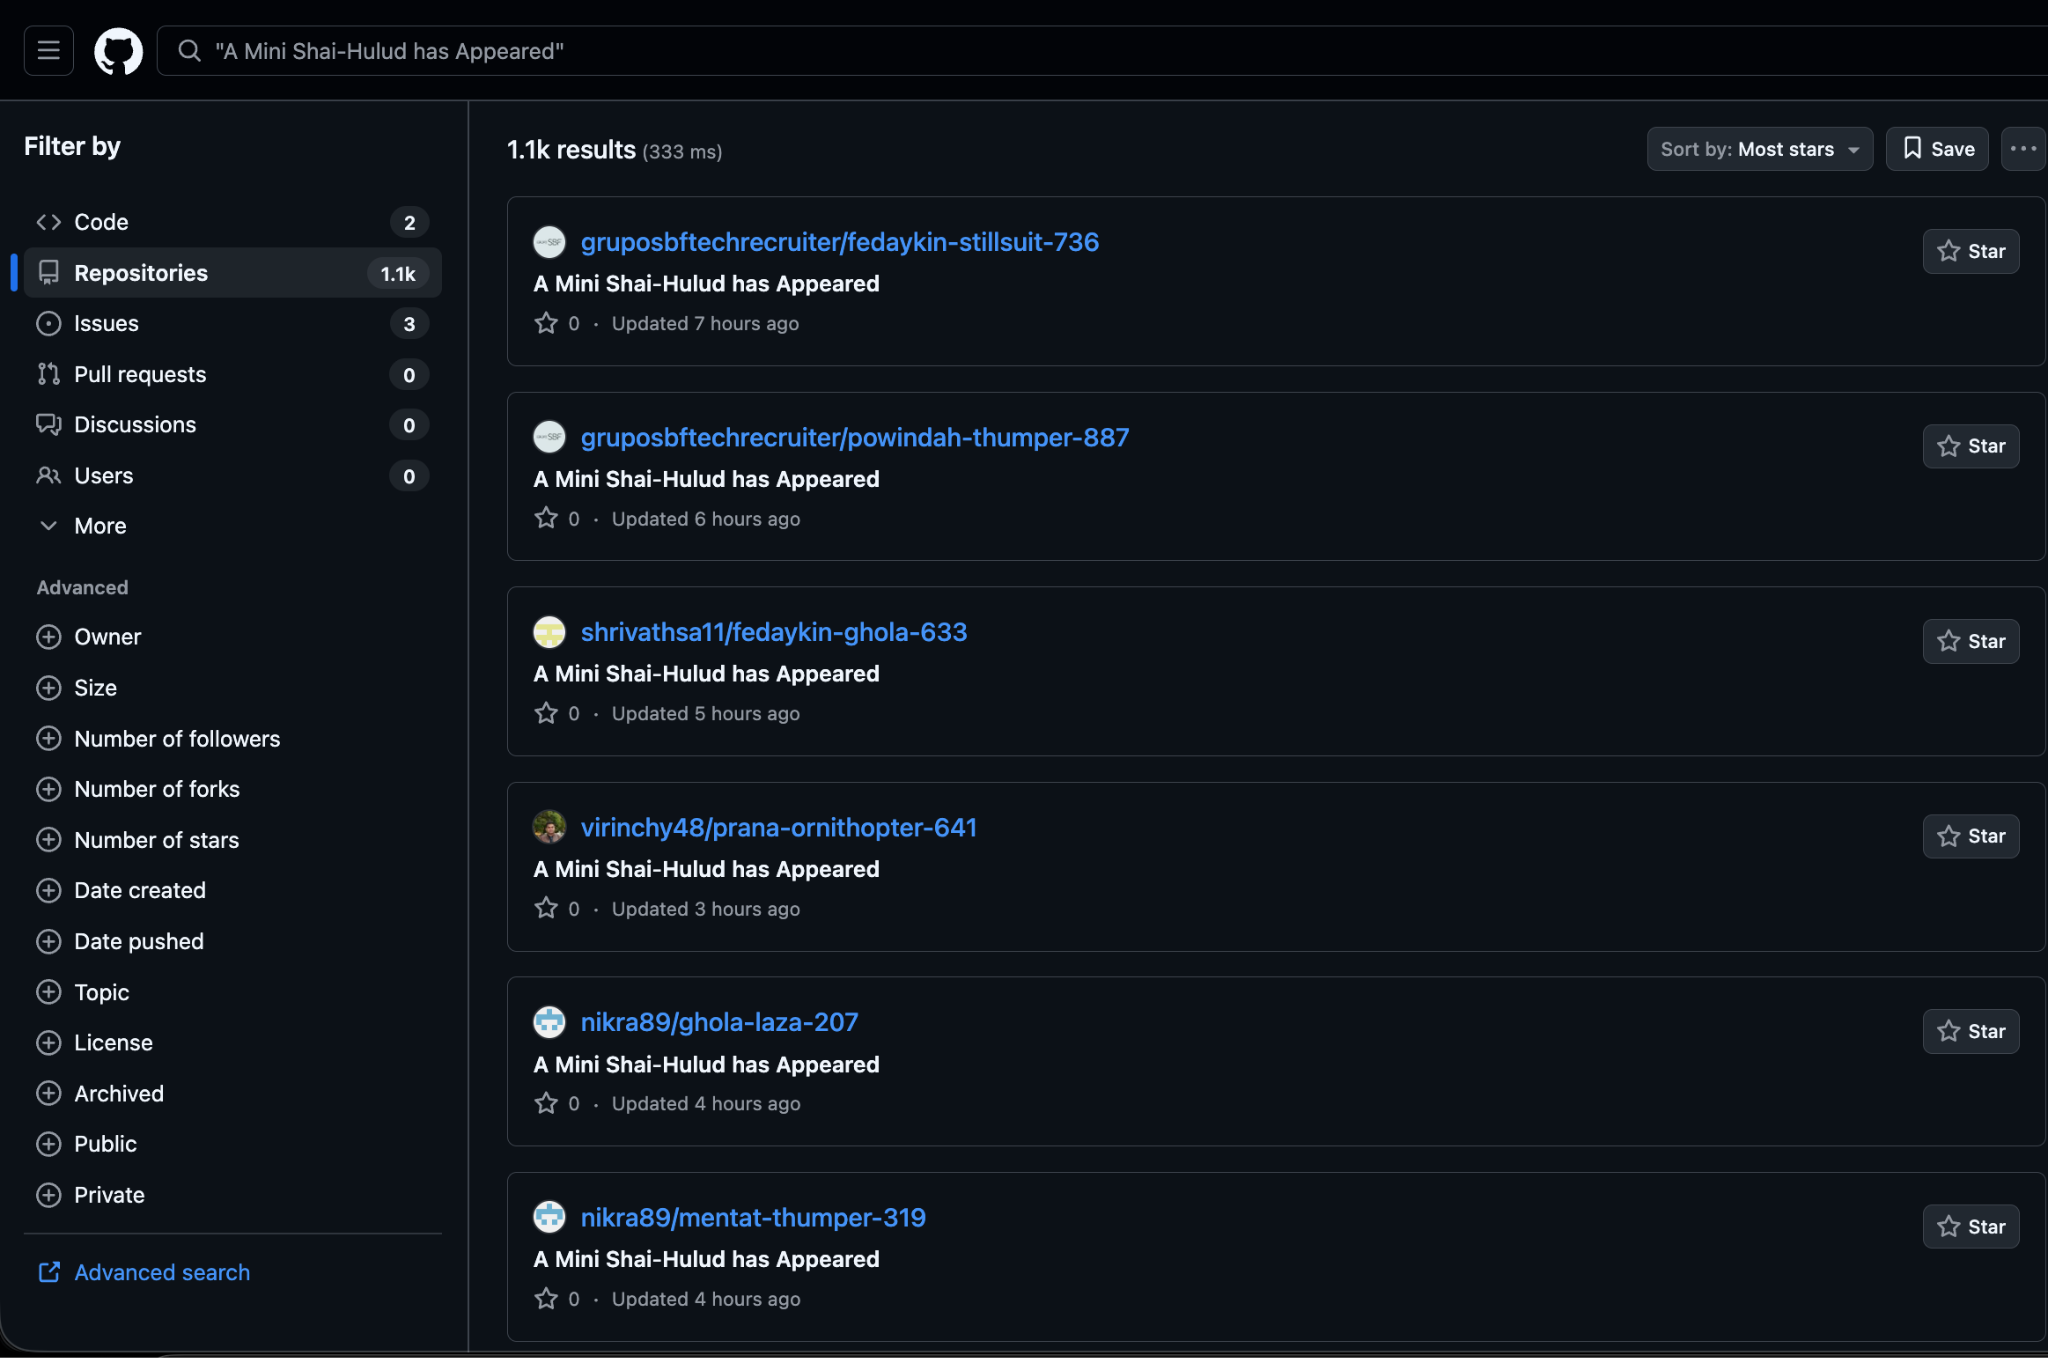The width and height of the screenshot is (2048, 1358).
Task: Select the Code results filter
Action: coord(101,222)
